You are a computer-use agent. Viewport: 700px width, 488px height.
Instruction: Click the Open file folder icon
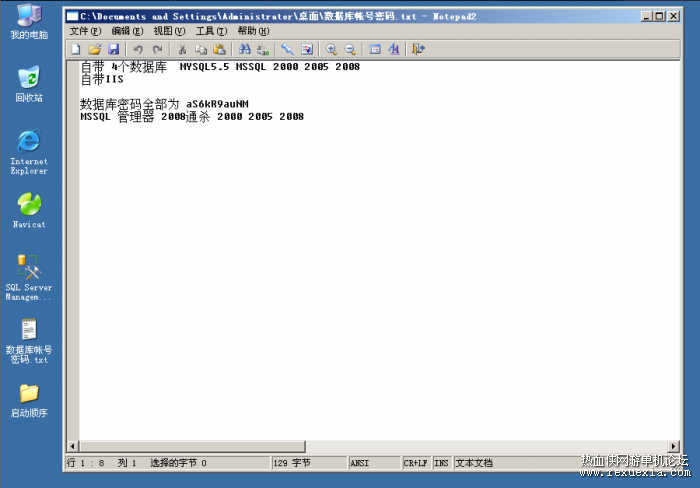pyautogui.click(x=95, y=49)
